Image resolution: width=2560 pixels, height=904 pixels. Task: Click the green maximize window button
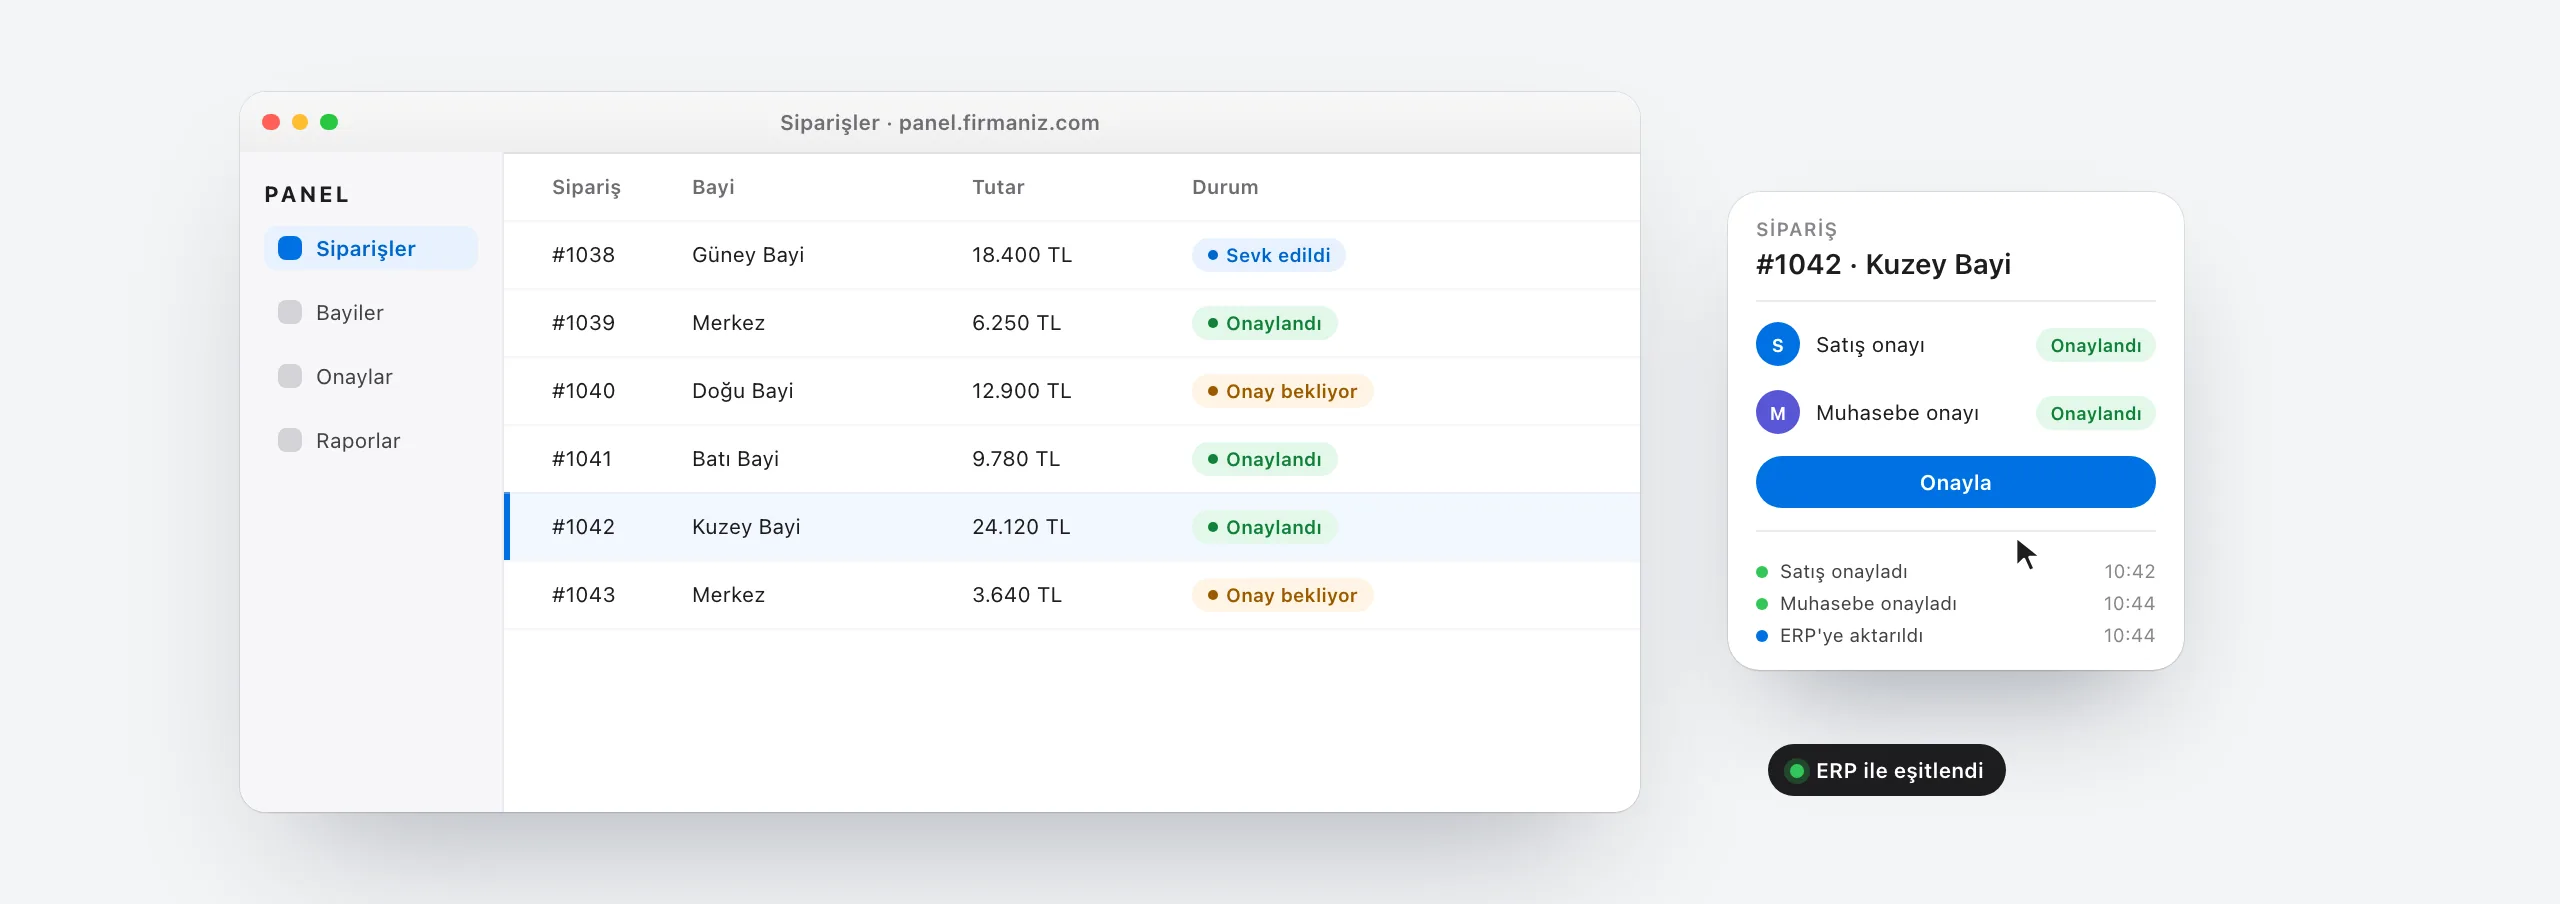(x=329, y=122)
